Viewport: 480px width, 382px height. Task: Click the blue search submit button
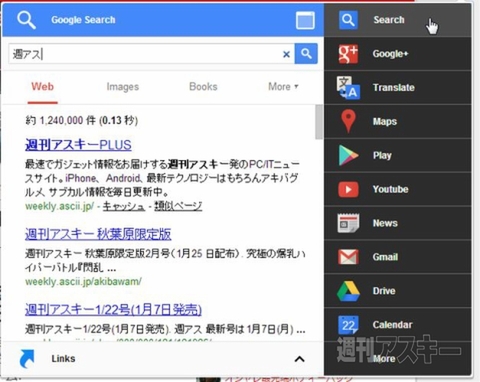click(306, 53)
